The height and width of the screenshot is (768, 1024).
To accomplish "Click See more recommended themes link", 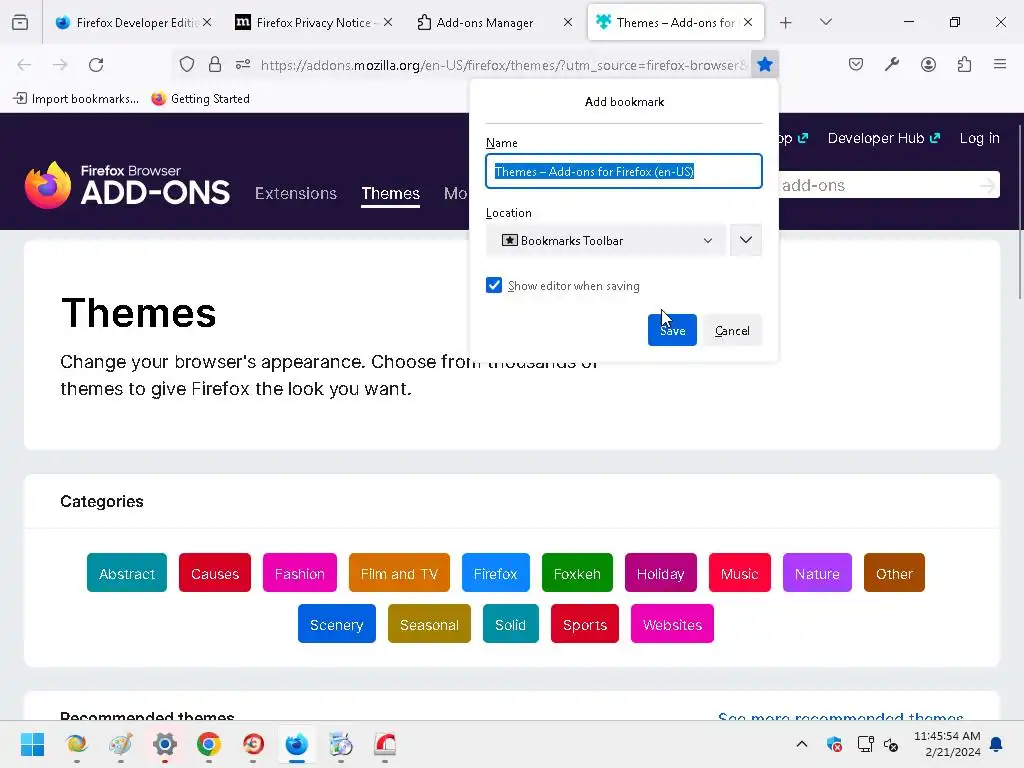I will (840, 716).
